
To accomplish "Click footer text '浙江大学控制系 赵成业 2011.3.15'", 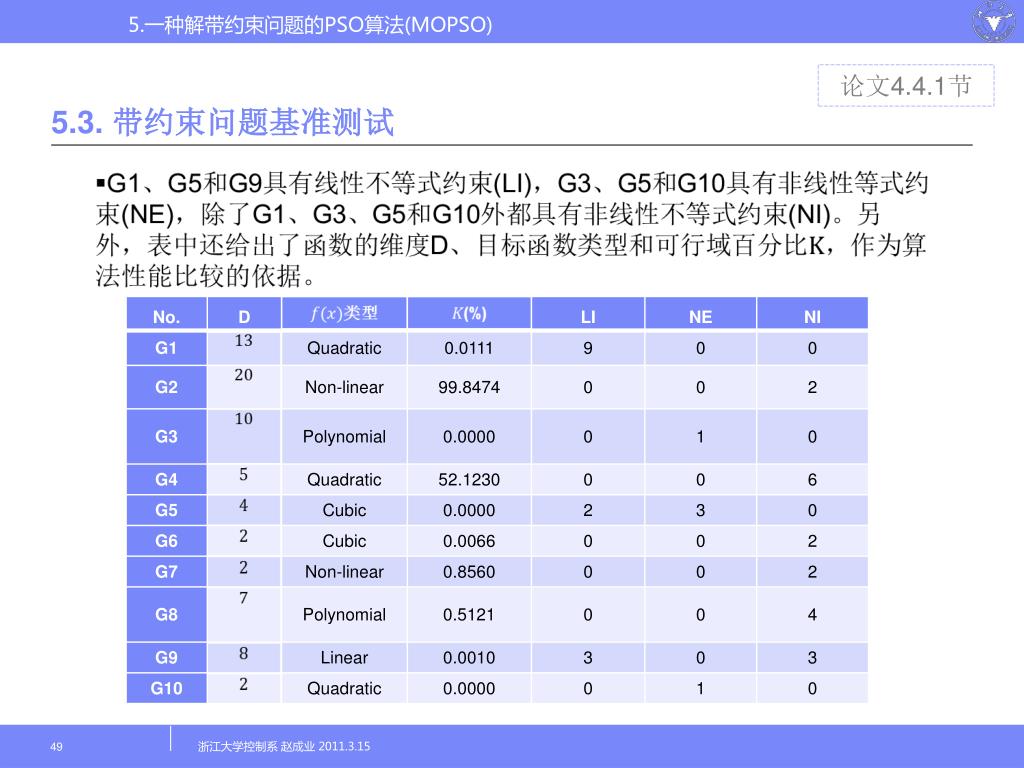I will point(284,746).
